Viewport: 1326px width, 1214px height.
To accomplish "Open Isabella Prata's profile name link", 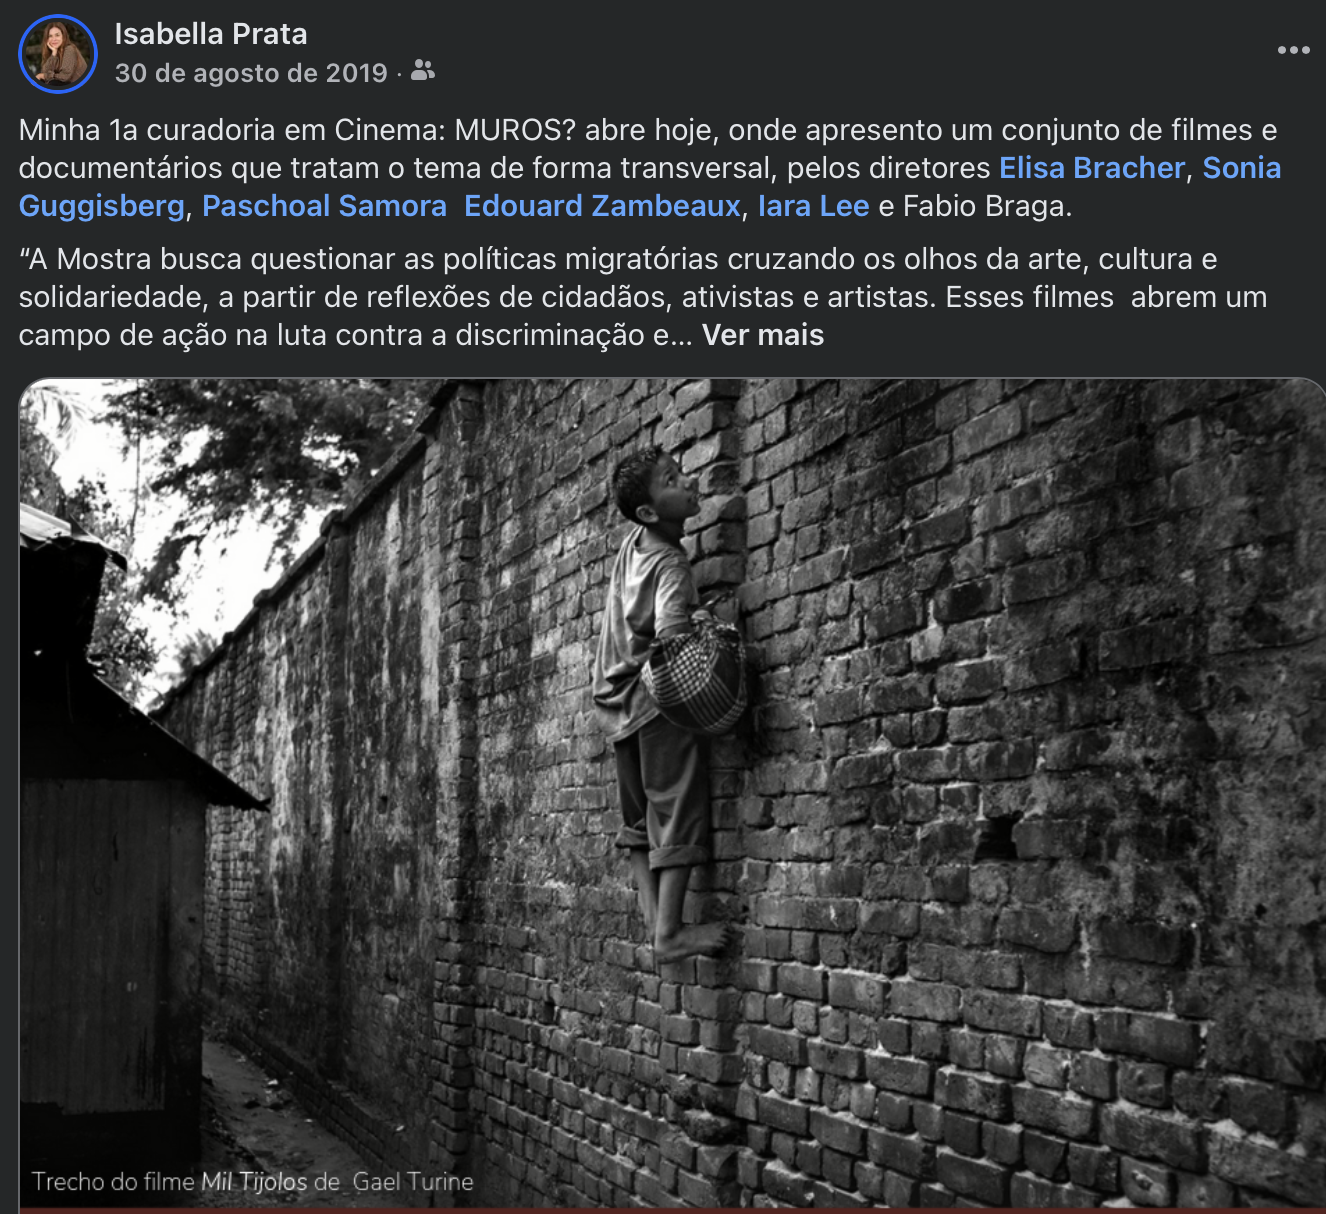I will pyautogui.click(x=211, y=34).
